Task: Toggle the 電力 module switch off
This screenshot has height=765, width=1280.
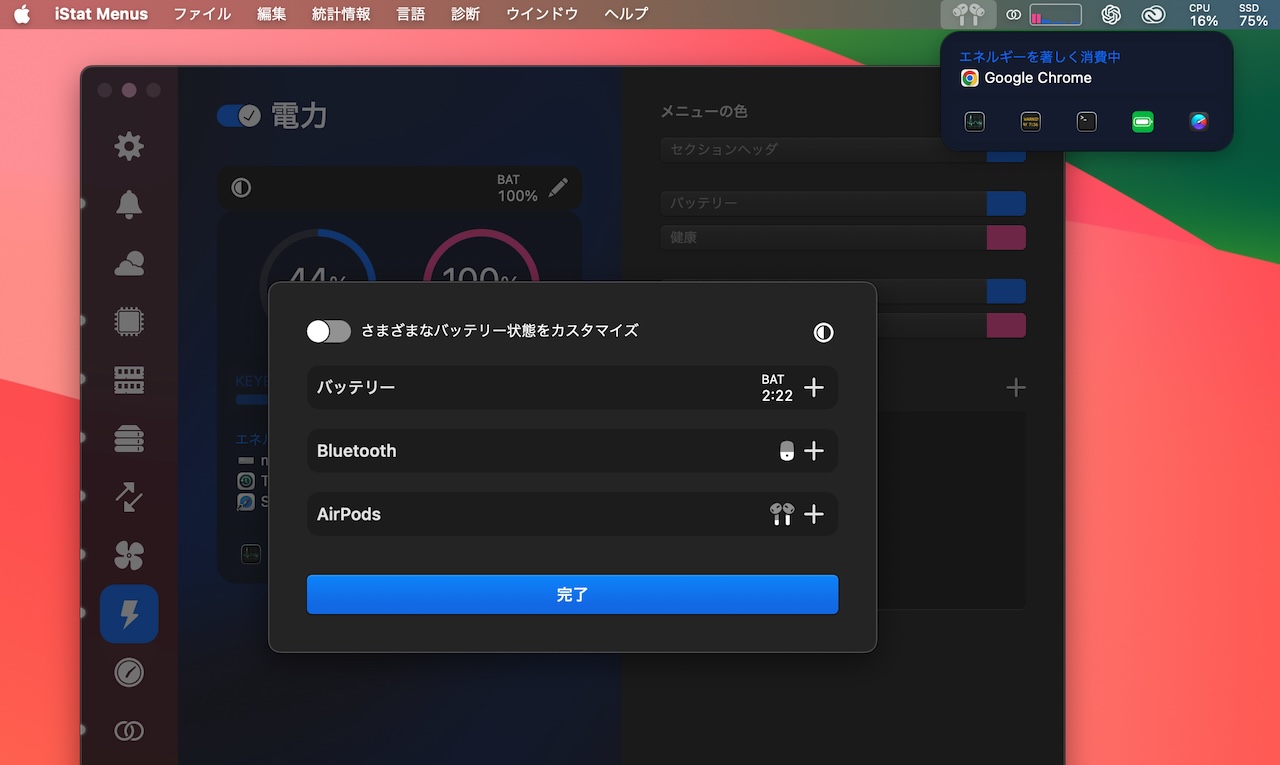Action: (239, 116)
